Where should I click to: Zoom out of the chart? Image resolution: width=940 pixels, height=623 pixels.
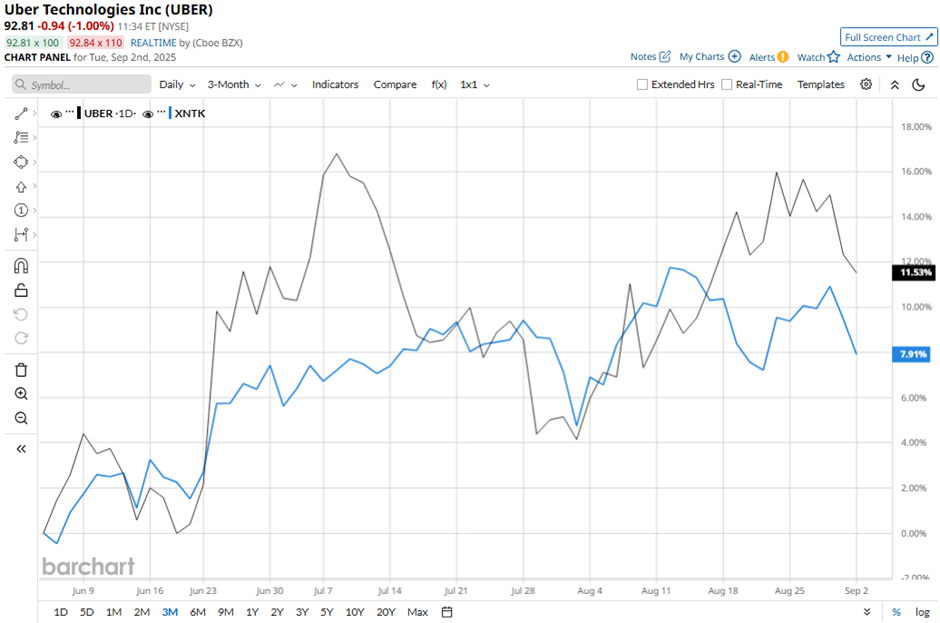(x=21, y=418)
